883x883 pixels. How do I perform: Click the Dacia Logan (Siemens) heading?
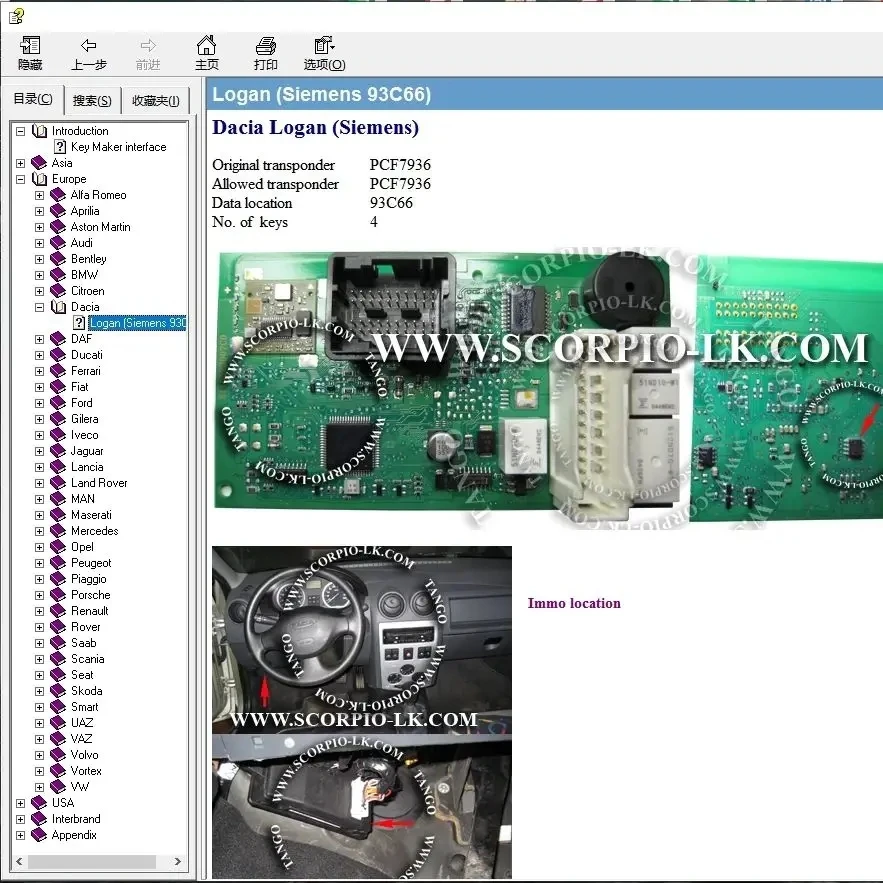[315, 127]
